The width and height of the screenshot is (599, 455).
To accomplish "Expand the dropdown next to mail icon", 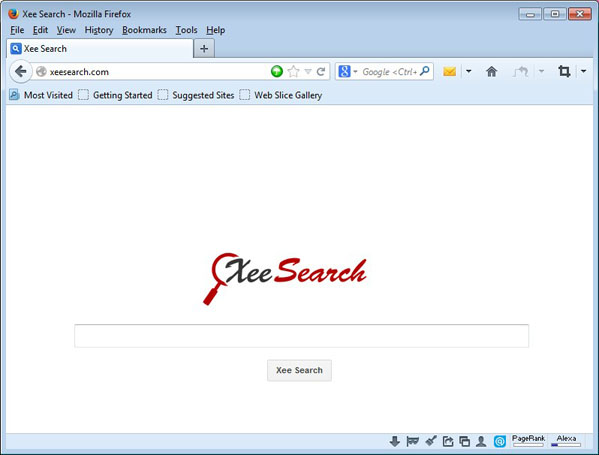I will tap(469, 71).
